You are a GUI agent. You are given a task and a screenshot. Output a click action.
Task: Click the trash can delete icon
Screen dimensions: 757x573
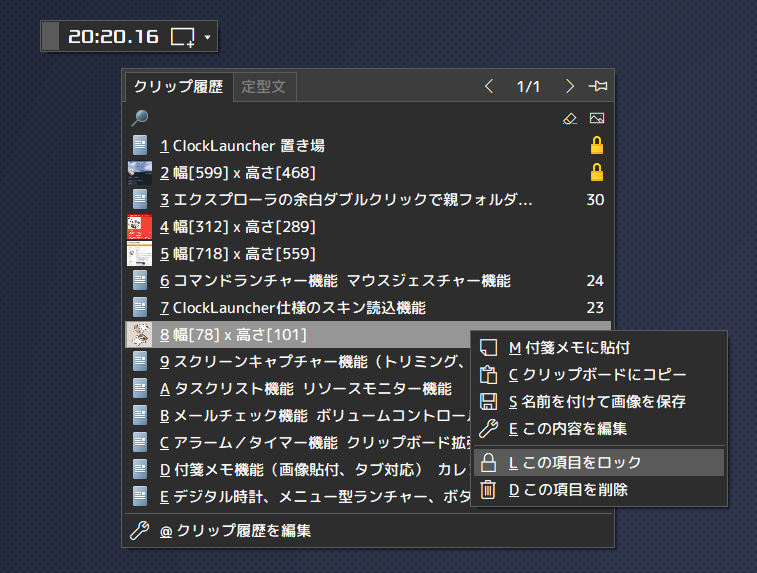tap(489, 490)
